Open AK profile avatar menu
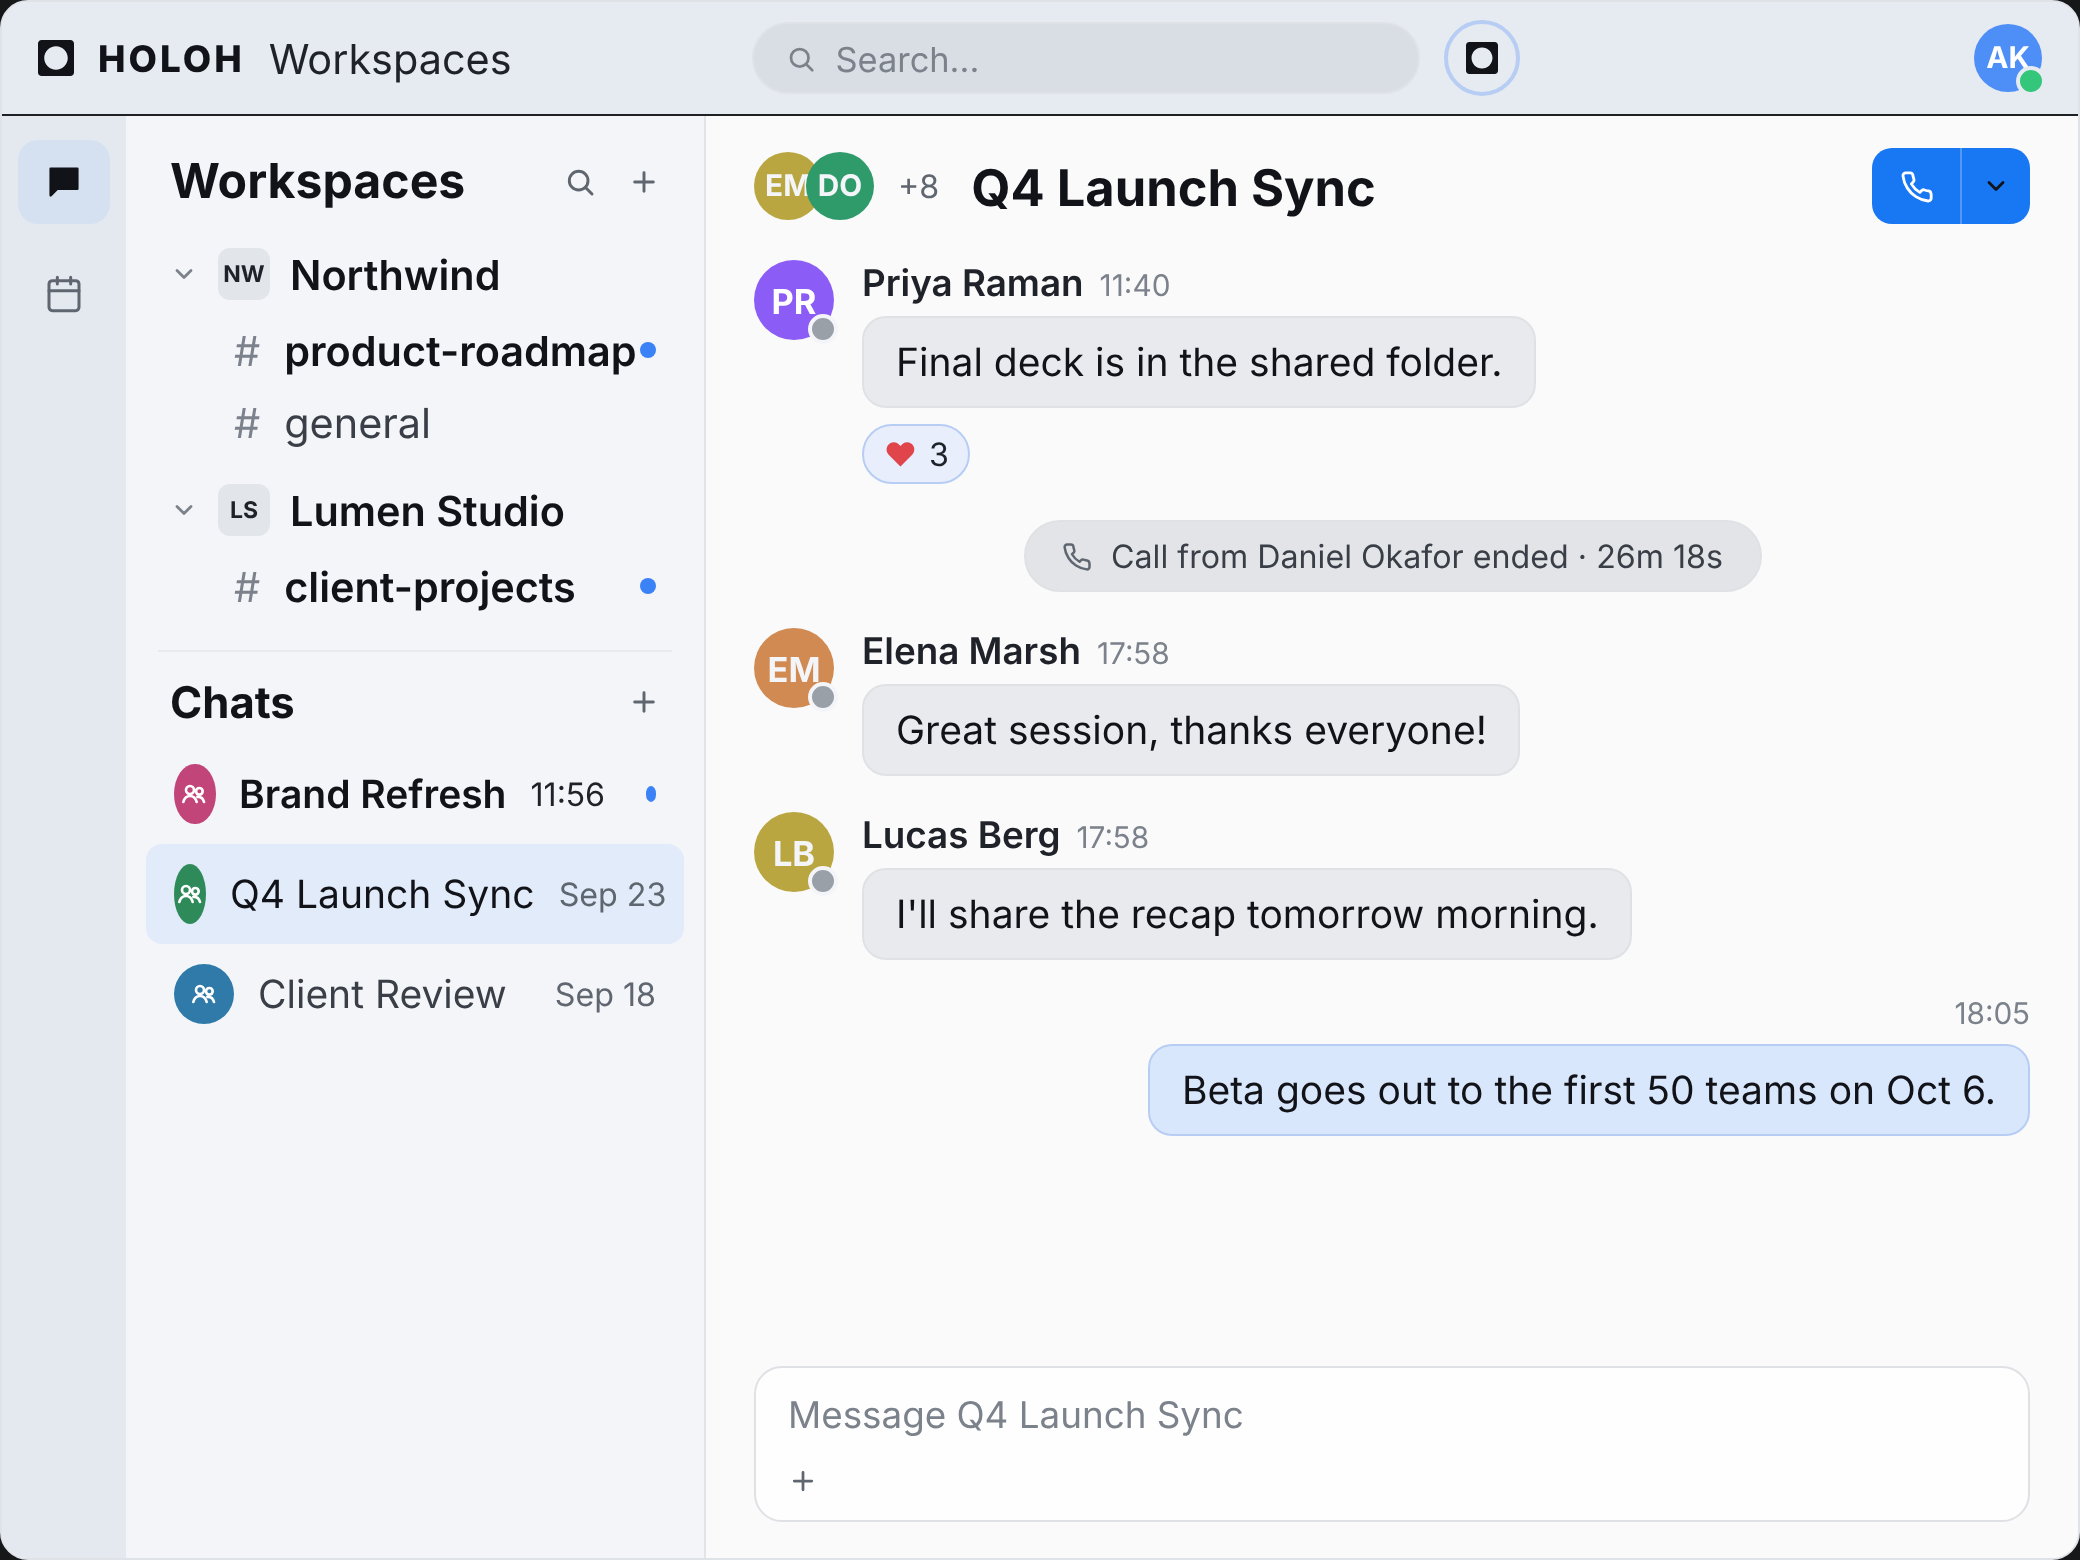Screen dimensions: 2080x1560 [x=2007, y=58]
